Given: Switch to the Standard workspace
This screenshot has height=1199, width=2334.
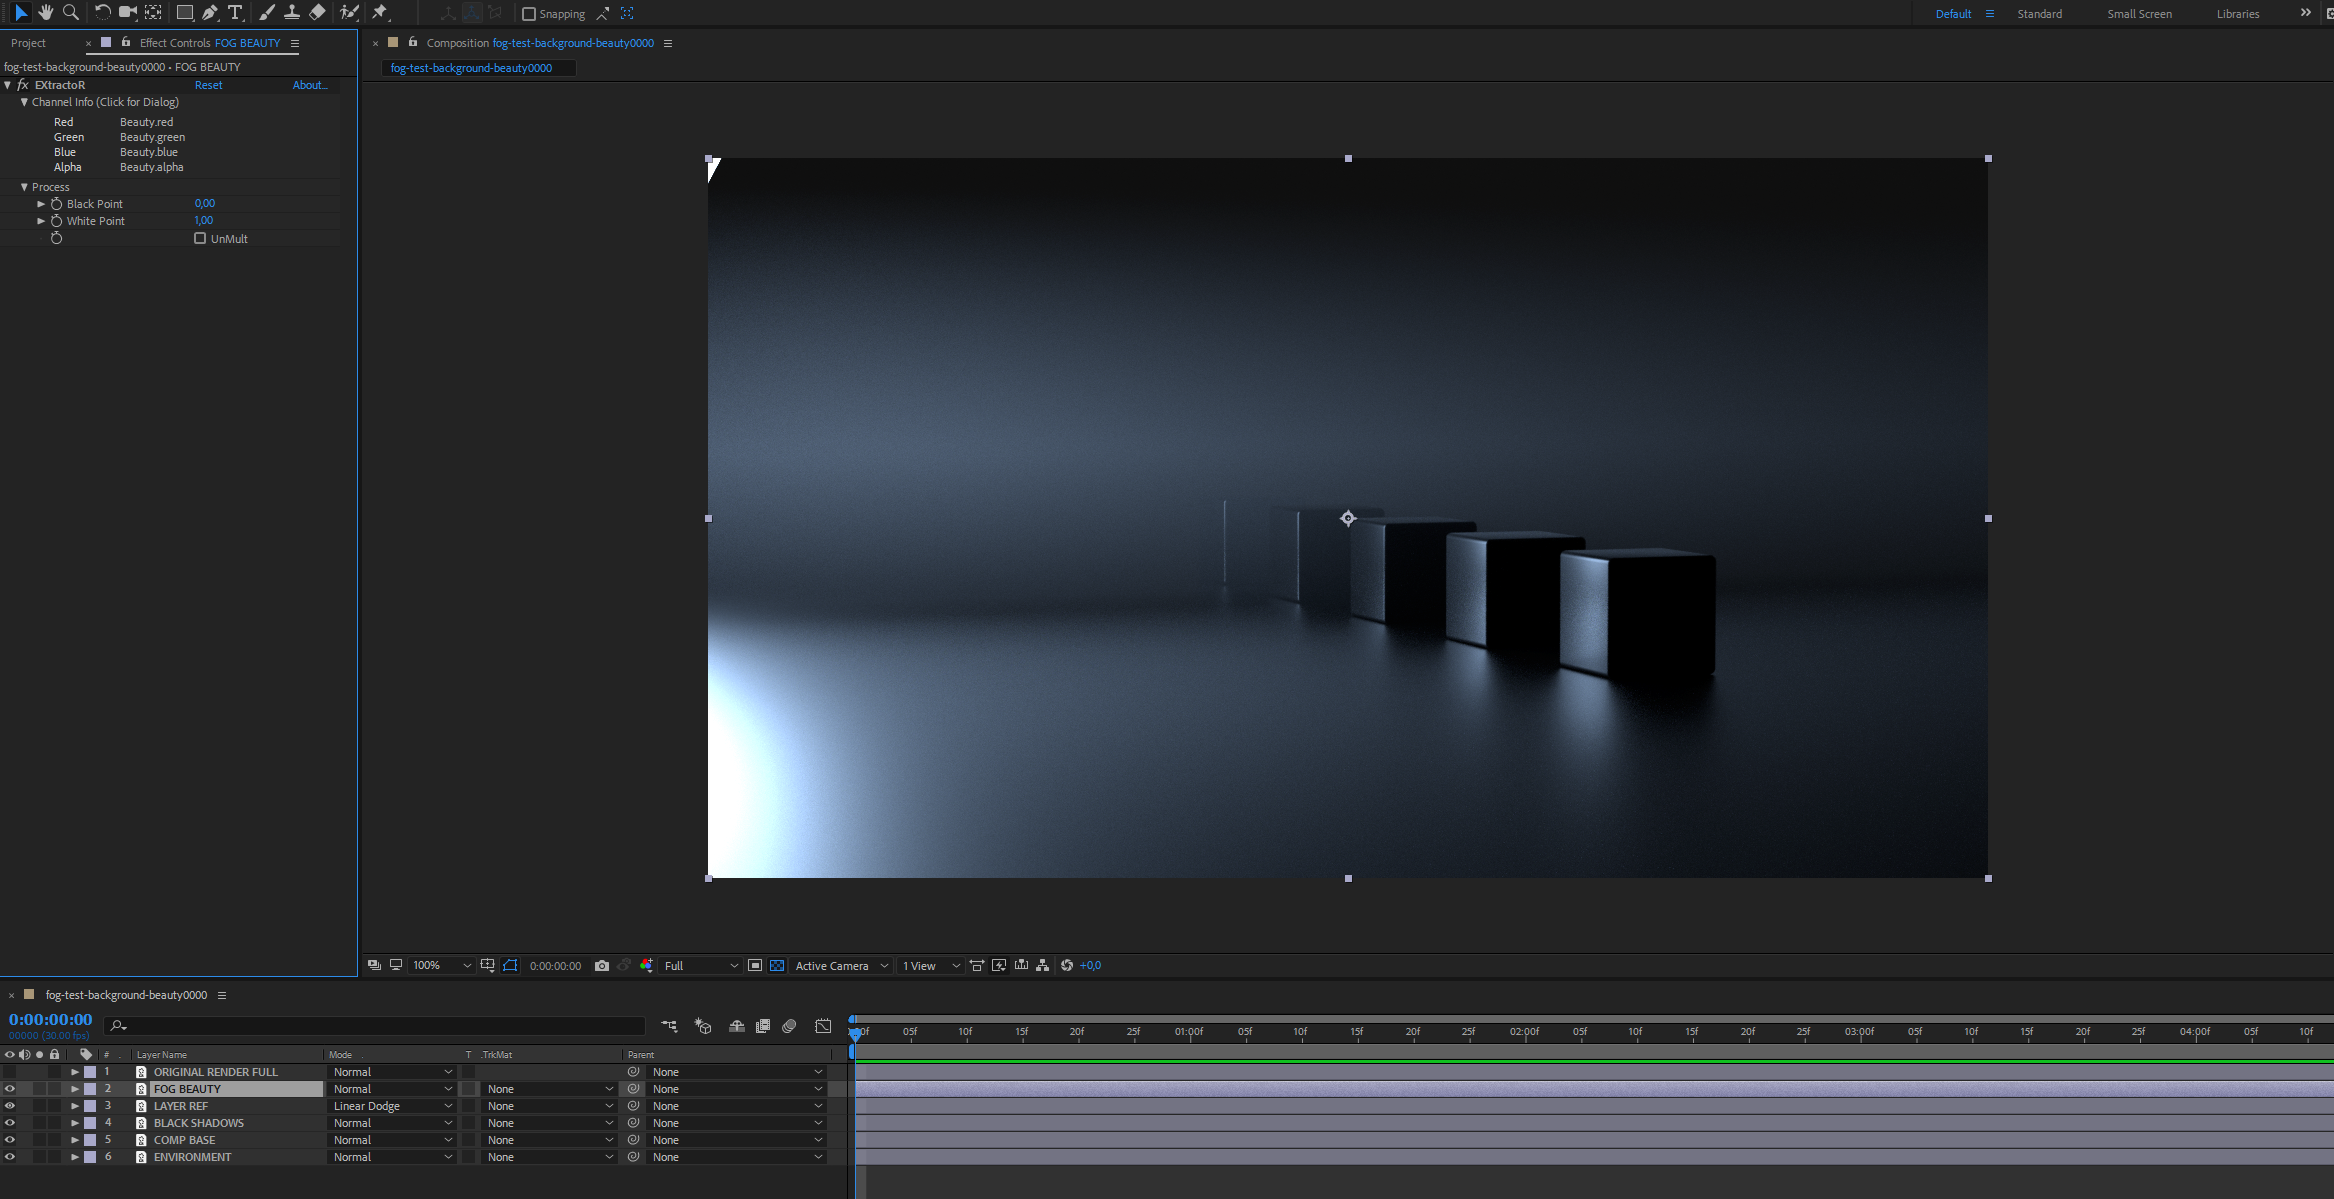Looking at the screenshot, I should tap(2039, 14).
